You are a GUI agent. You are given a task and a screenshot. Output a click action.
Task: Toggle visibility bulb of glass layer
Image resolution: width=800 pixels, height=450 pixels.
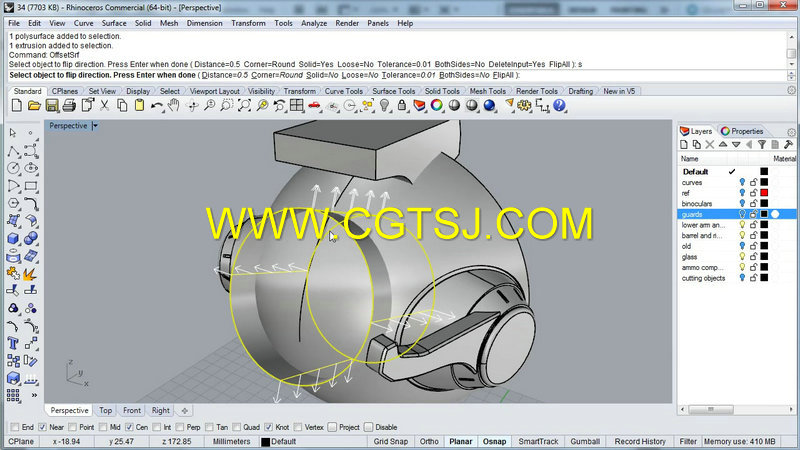pos(742,257)
